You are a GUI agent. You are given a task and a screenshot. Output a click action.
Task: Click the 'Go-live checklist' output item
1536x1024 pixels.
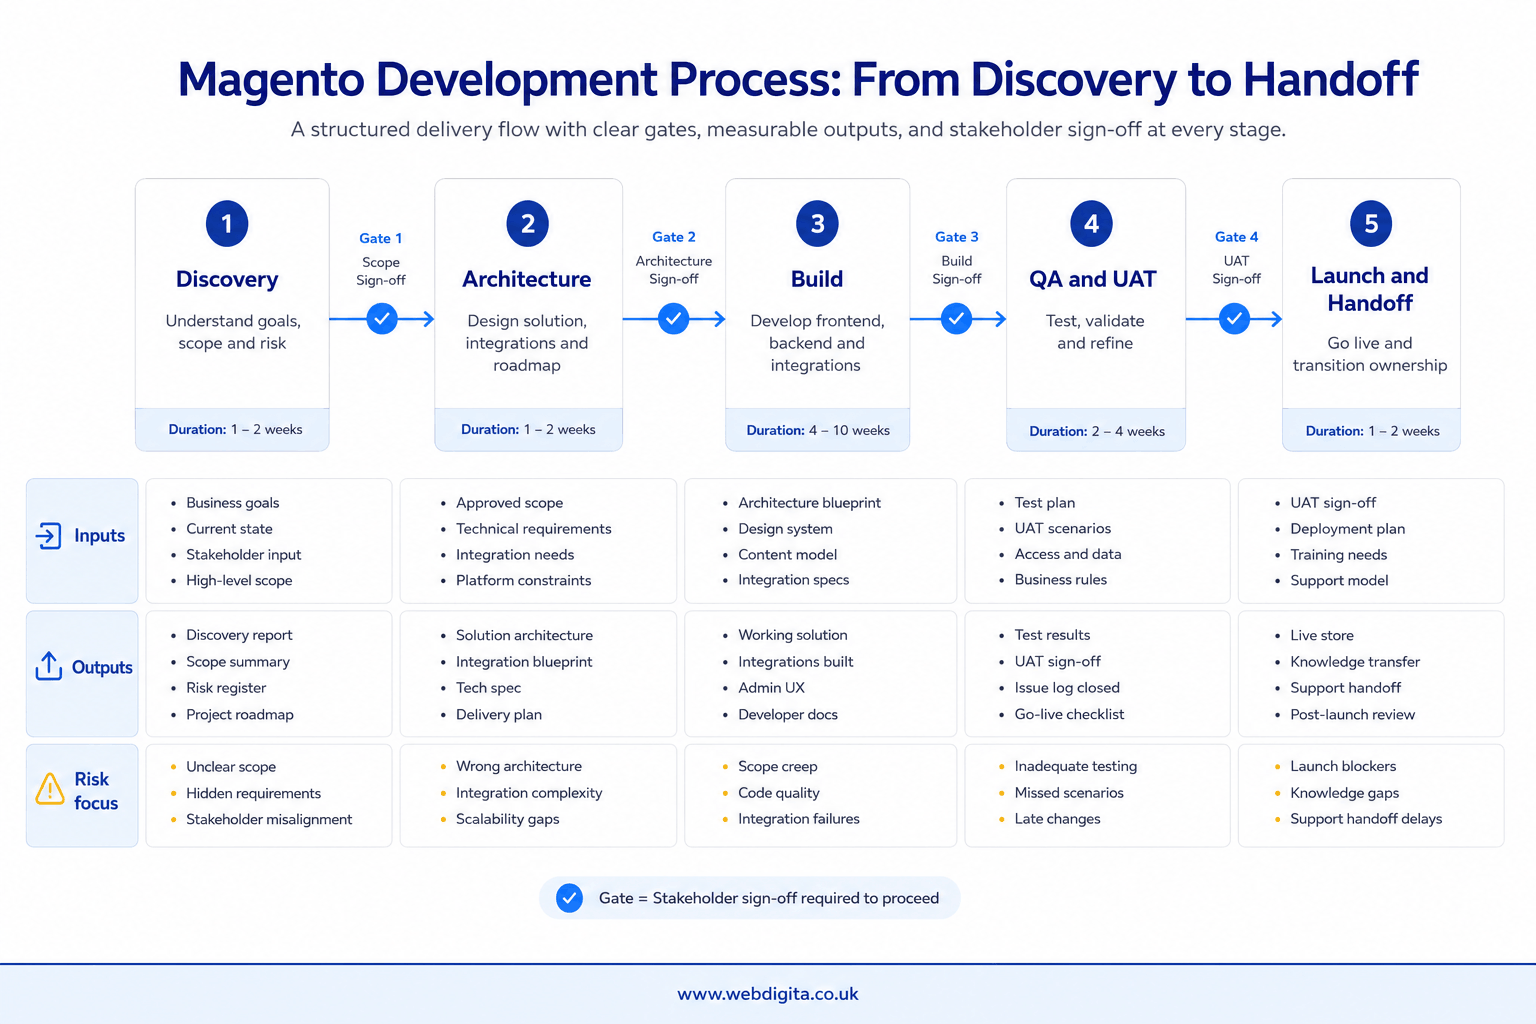point(1069,714)
